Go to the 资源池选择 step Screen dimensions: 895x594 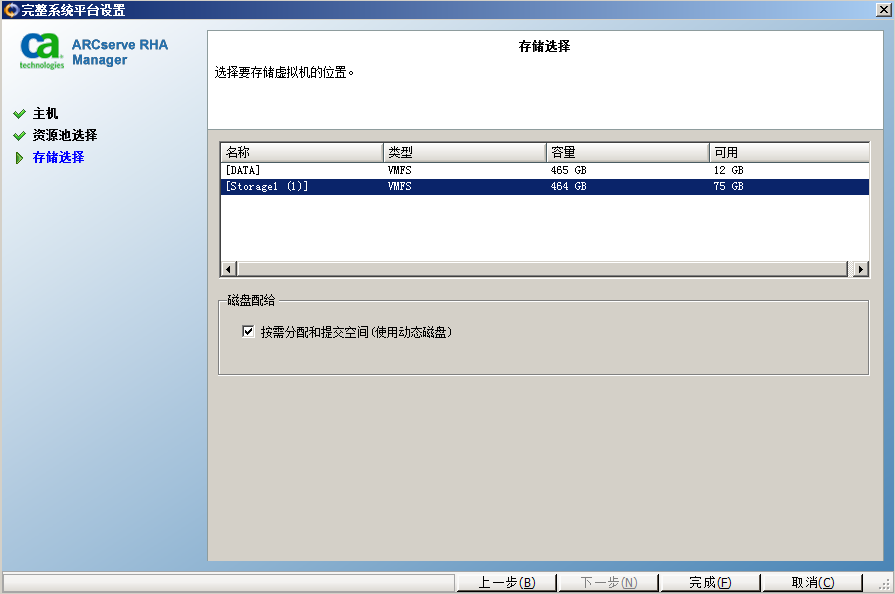(64, 135)
